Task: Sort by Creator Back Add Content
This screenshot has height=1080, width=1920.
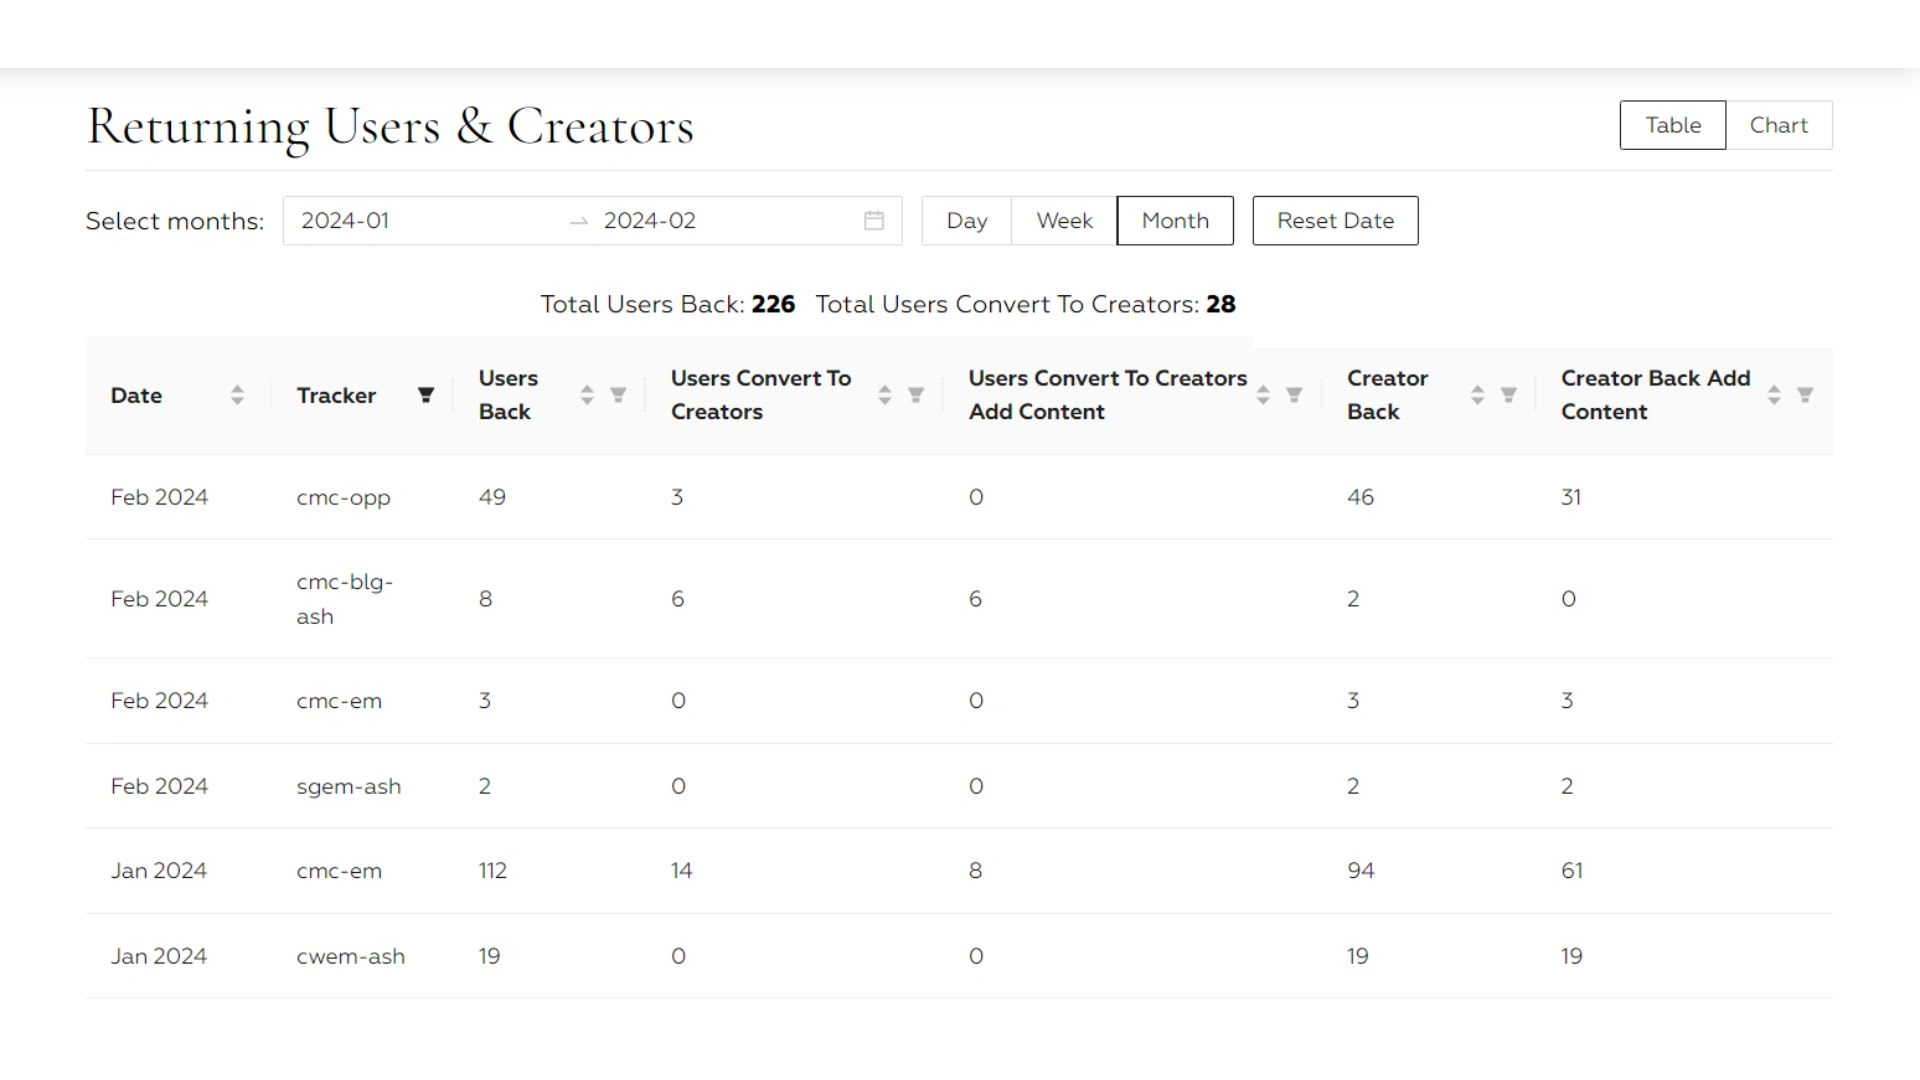Action: [1774, 395]
